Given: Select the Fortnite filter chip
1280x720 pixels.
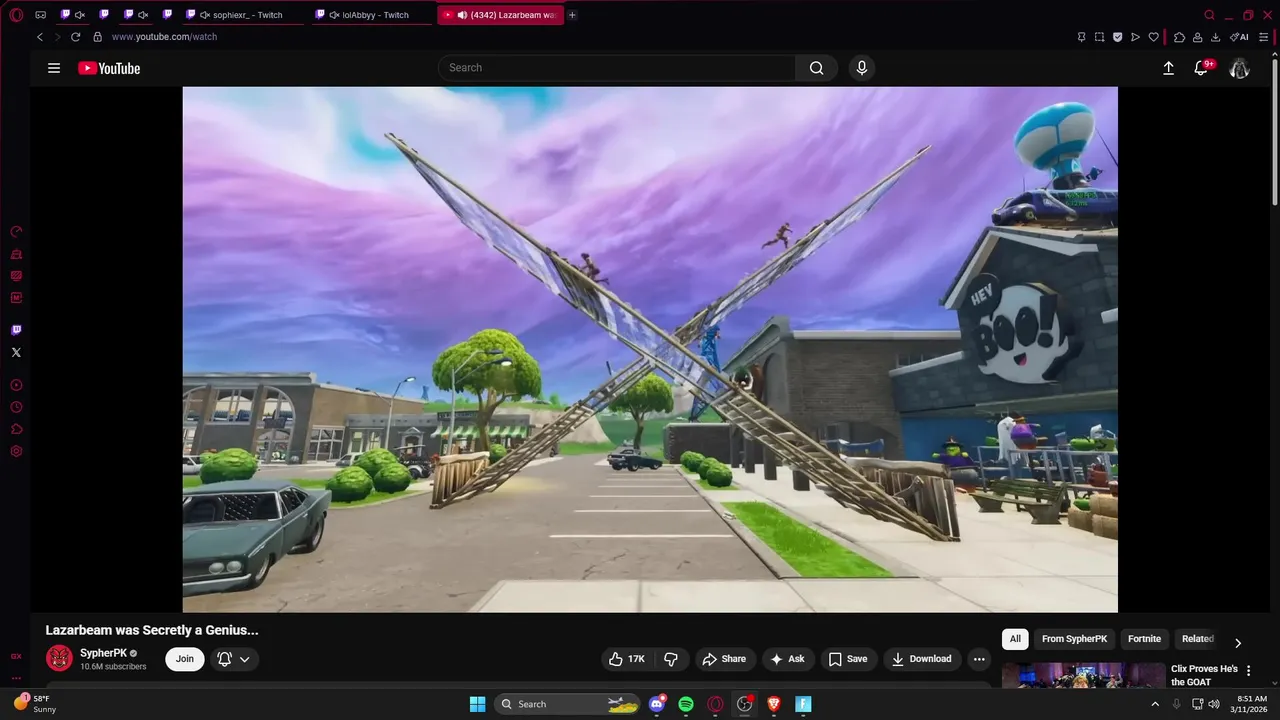Looking at the screenshot, I should pos(1144,639).
